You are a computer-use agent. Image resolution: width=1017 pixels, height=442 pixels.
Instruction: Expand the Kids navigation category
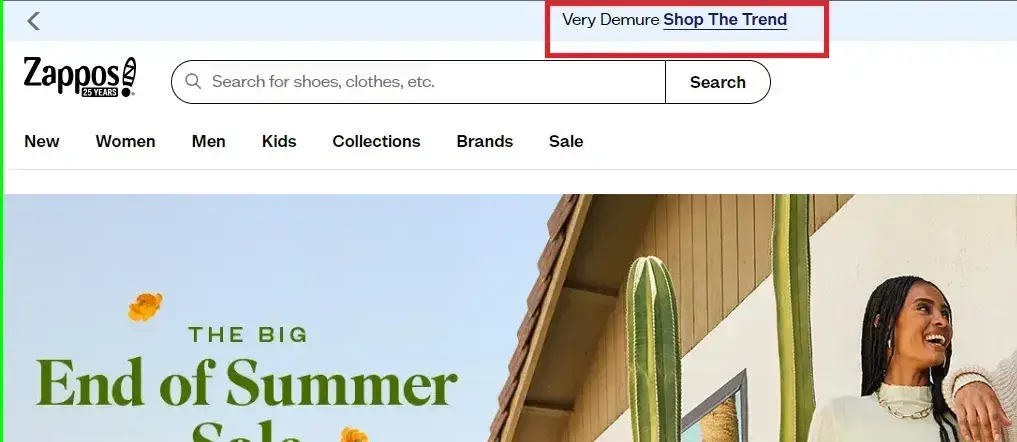[279, 141]
